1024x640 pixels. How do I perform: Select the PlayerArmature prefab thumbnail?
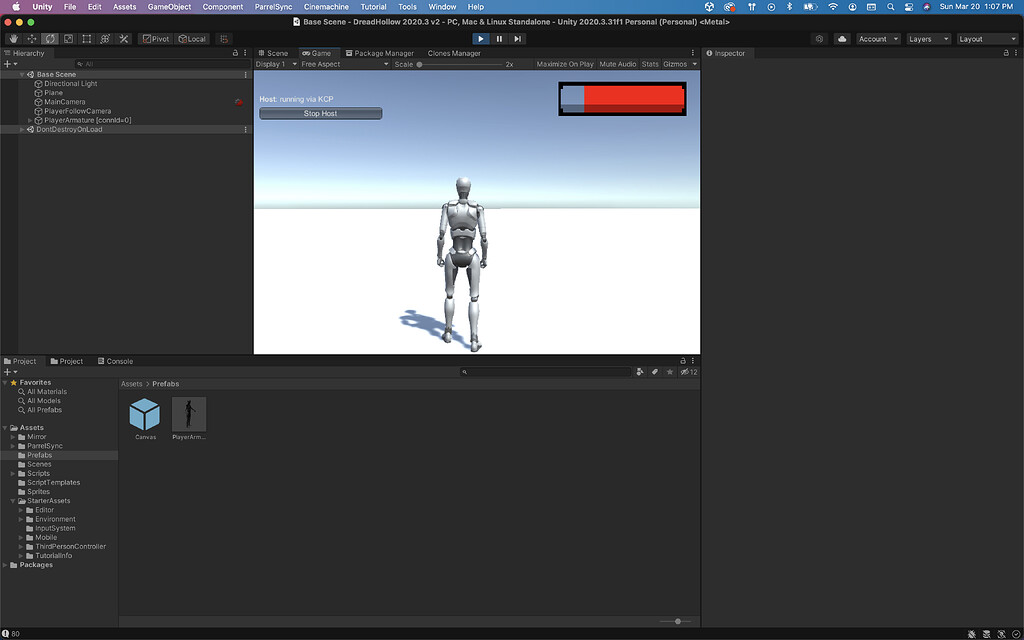pyautogui.click(x=189, y=415)
